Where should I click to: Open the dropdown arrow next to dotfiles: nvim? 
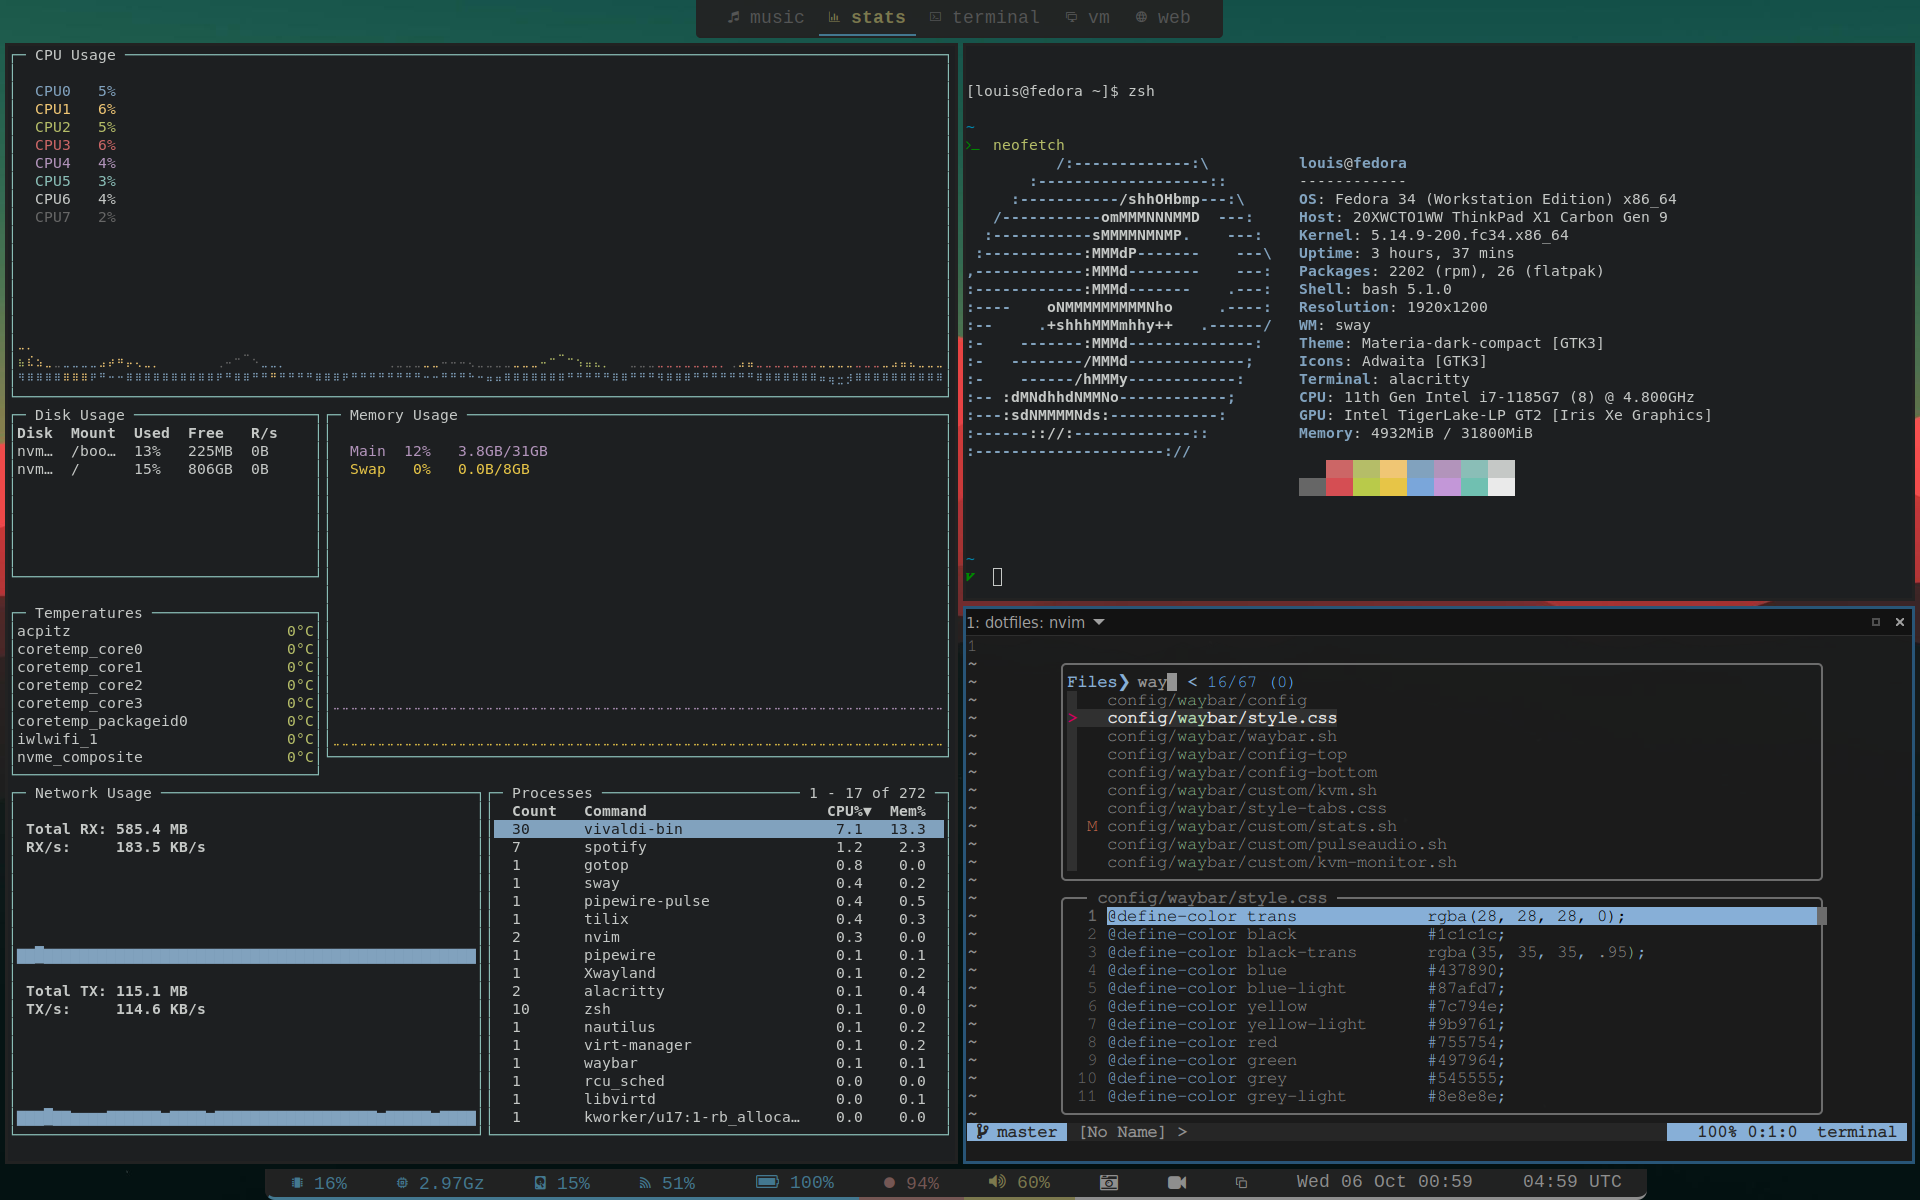1099,622
